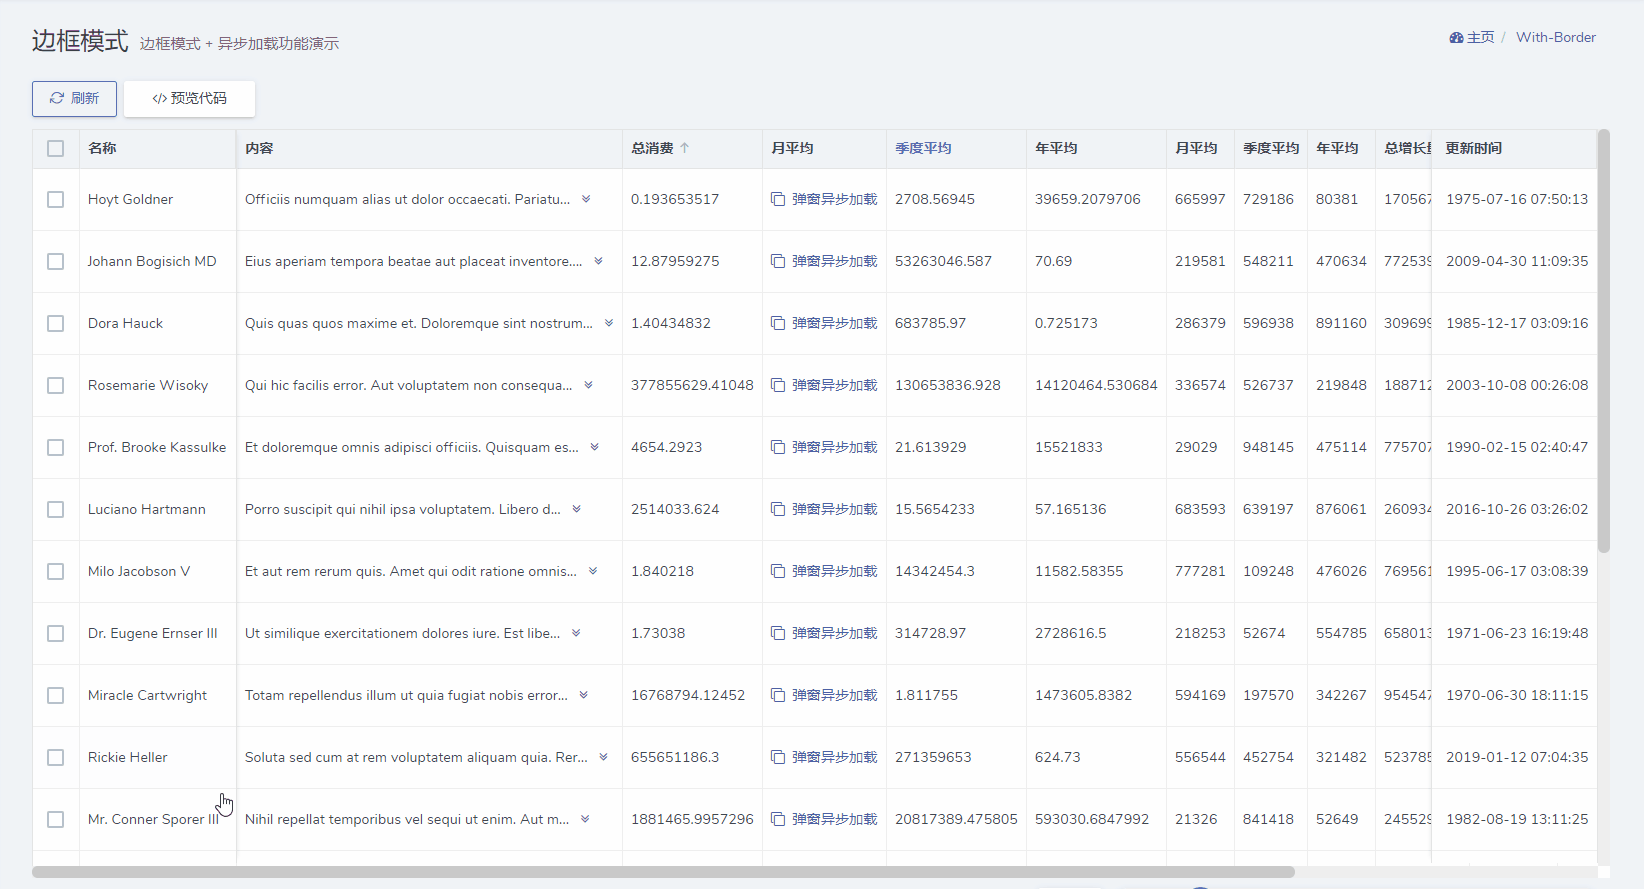Sort by the 季度平均 column header link
Image resolution: width=1644 pixels, height=889 pixels.
923,148
